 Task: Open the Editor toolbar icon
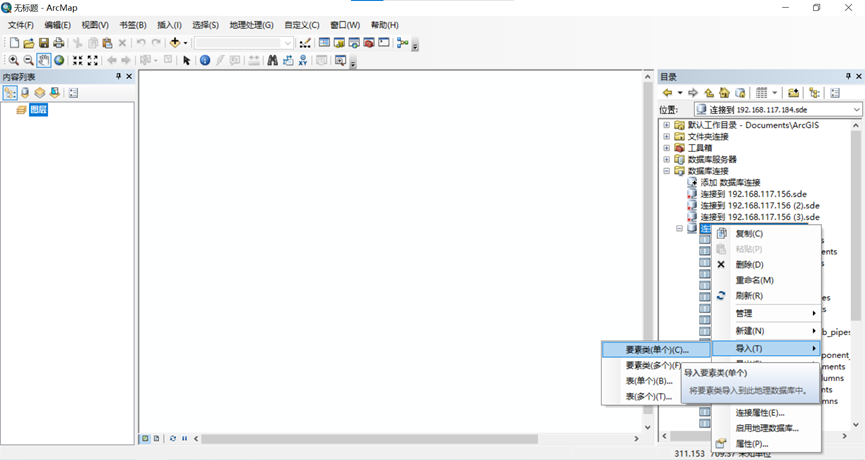point(305,42)
